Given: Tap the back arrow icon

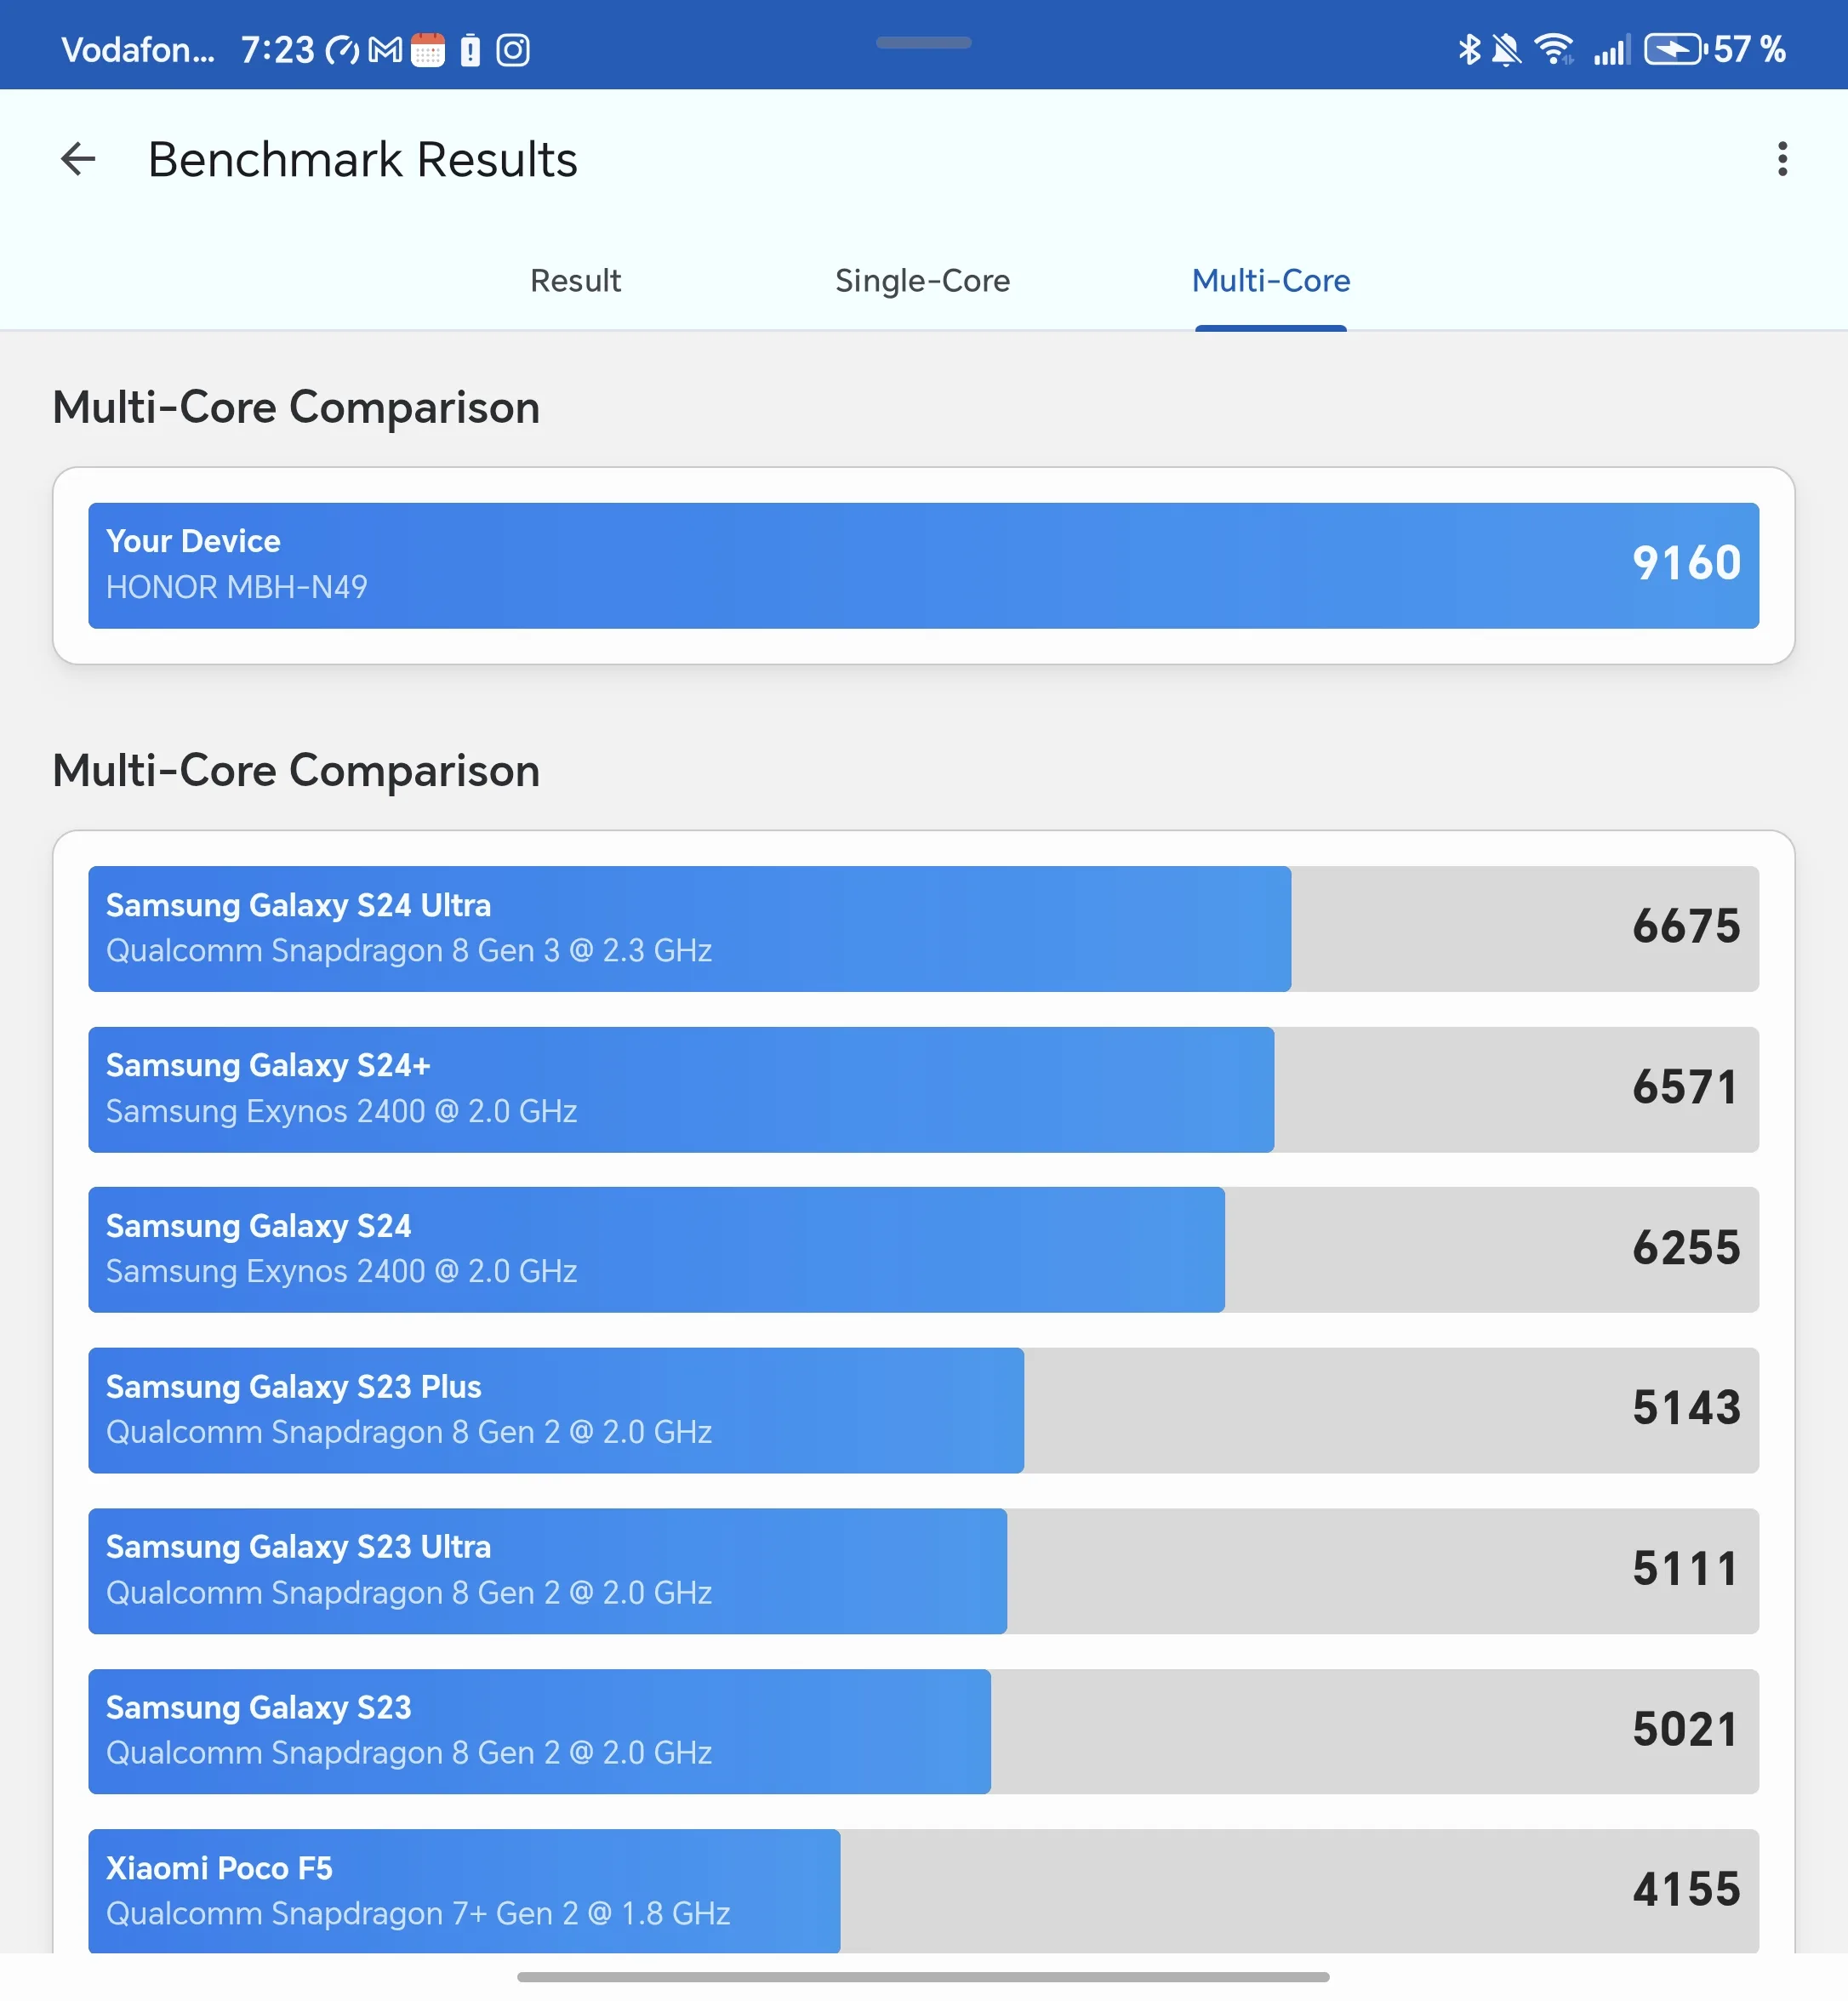Looking at the screenshot, I should [78, 159].
